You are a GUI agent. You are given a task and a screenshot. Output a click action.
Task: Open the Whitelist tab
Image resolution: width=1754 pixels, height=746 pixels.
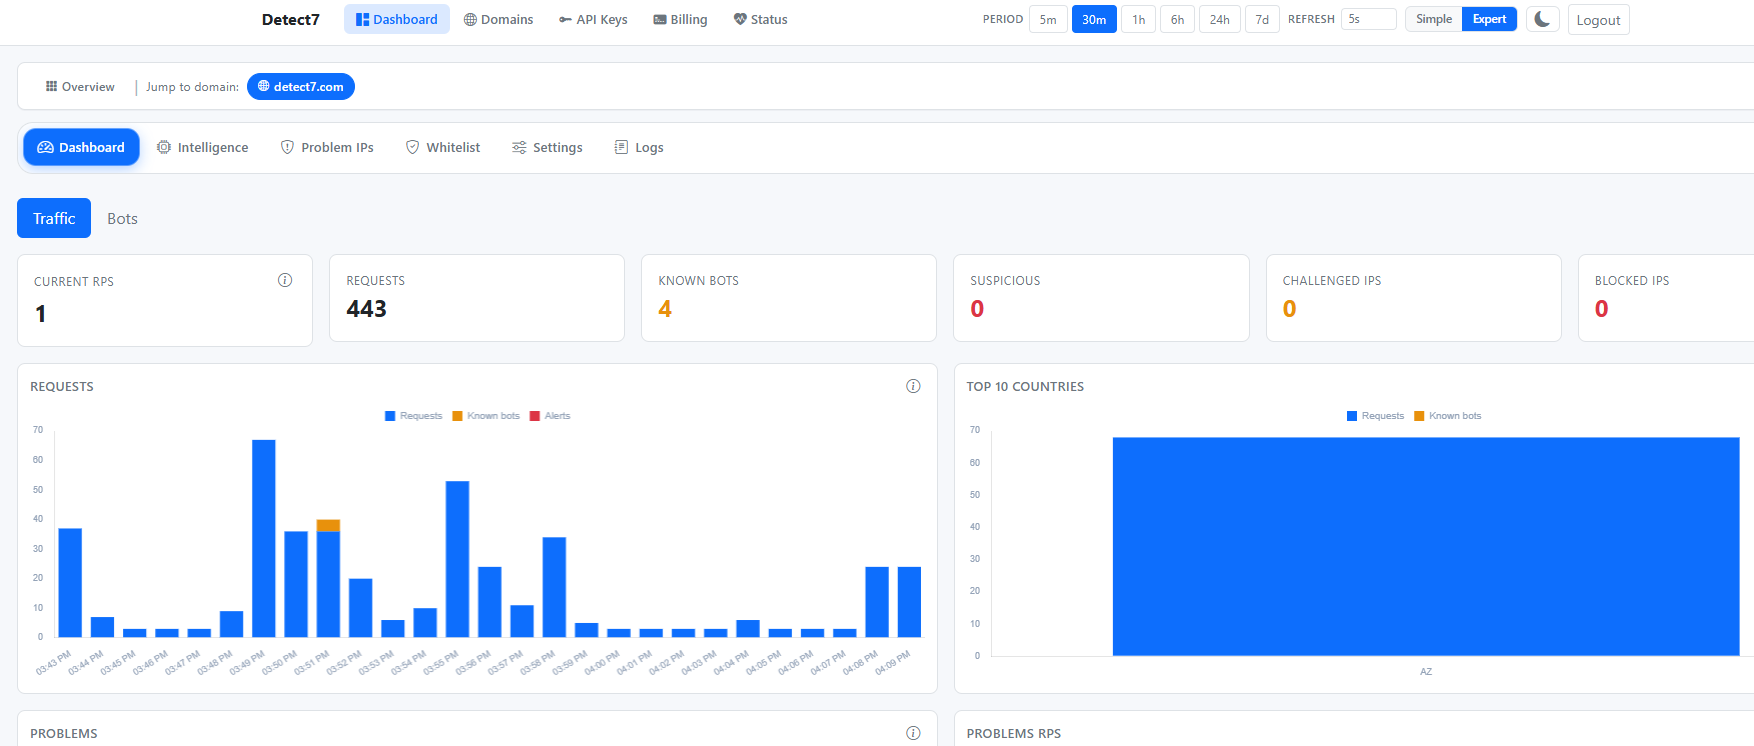443,147
